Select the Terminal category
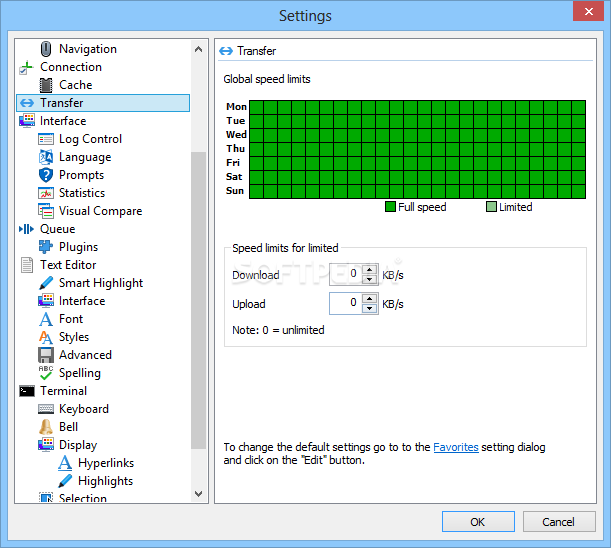This screenshot has height=548, width=611. (x=64, y=391)
